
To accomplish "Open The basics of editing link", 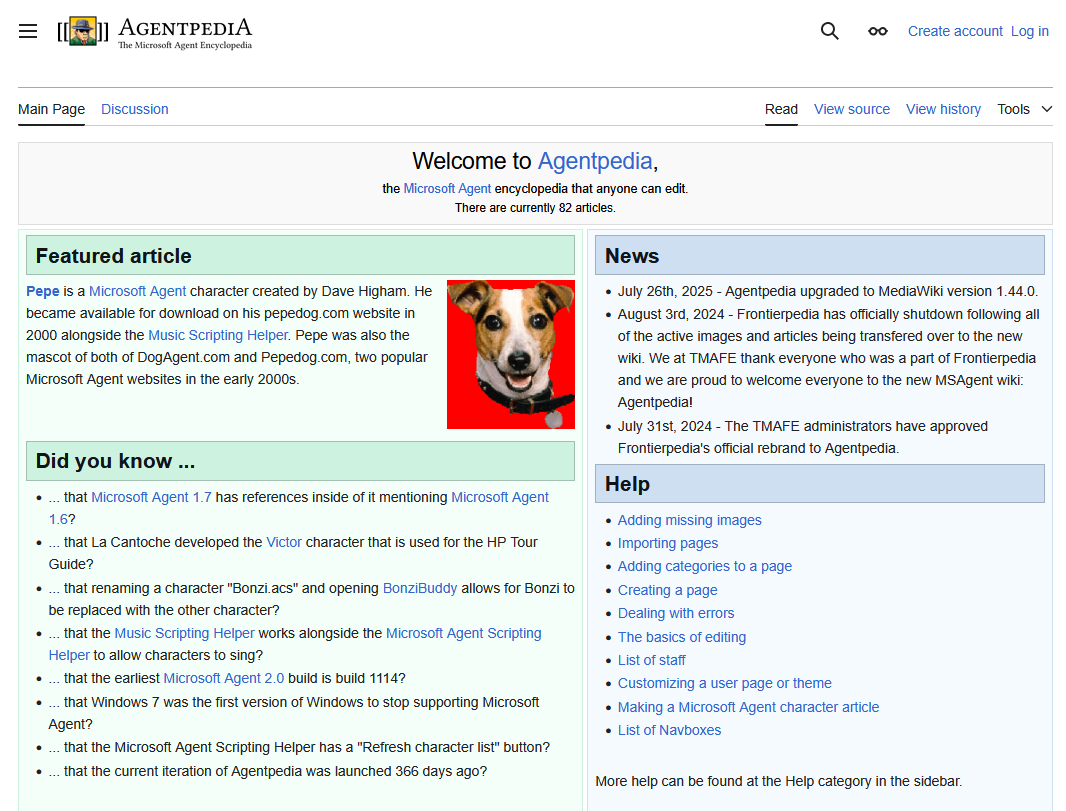I will tap(682, 637).
